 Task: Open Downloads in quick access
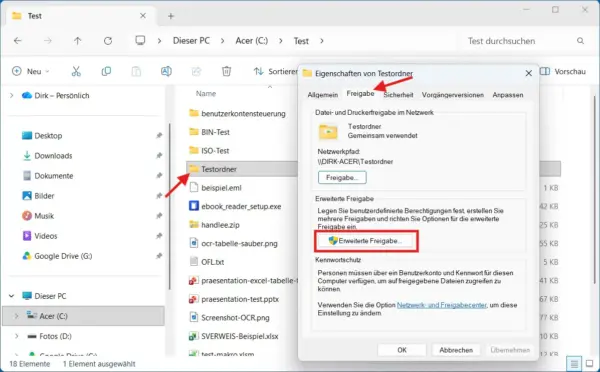(53, 155)
